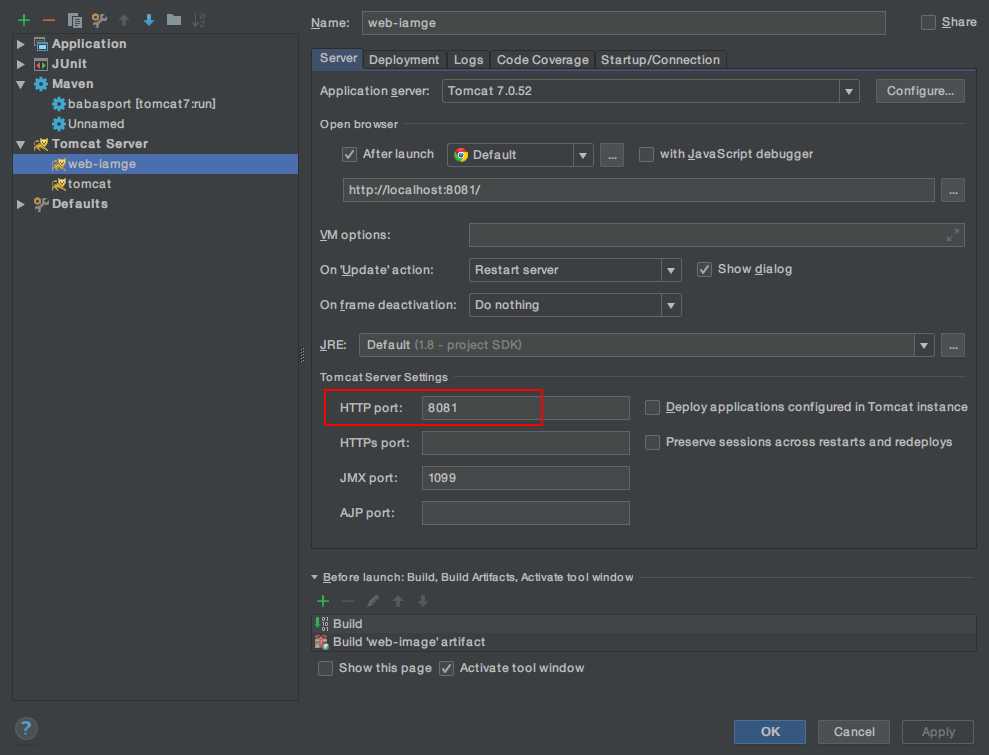This screenshot has width=989, height=755.
Task: Uncheck Activate tool window checkbox
Action: coord(447,668)
